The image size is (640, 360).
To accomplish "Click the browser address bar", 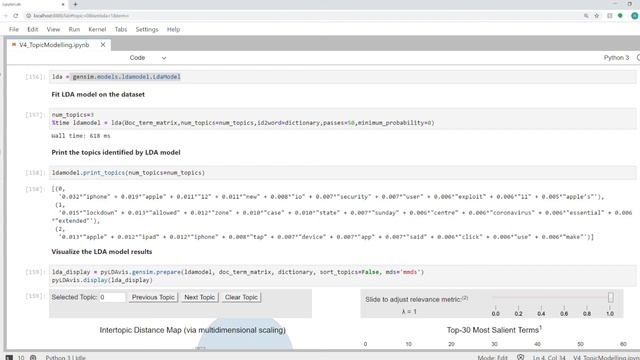I will (x=302, y=16).
